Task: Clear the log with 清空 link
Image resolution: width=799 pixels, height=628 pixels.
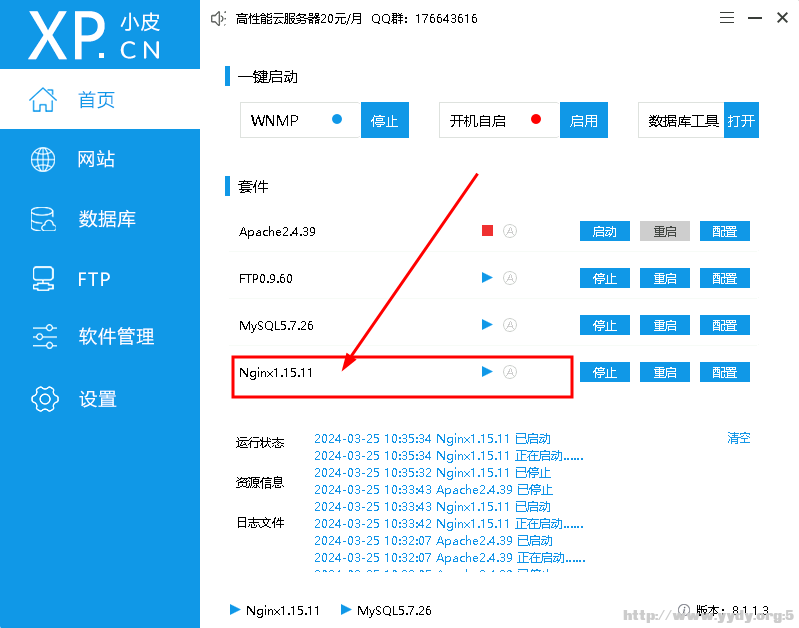Action: 738,438
